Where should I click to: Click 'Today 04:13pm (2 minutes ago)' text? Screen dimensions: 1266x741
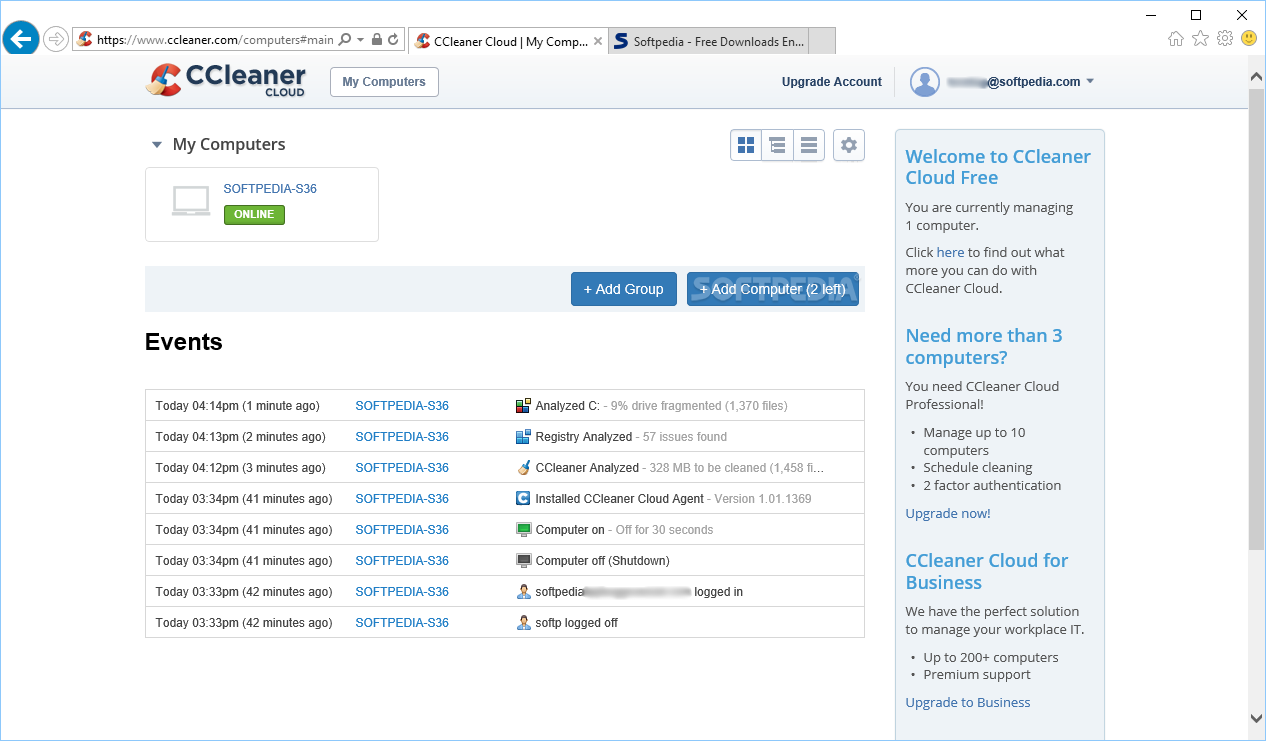(241, 437)
